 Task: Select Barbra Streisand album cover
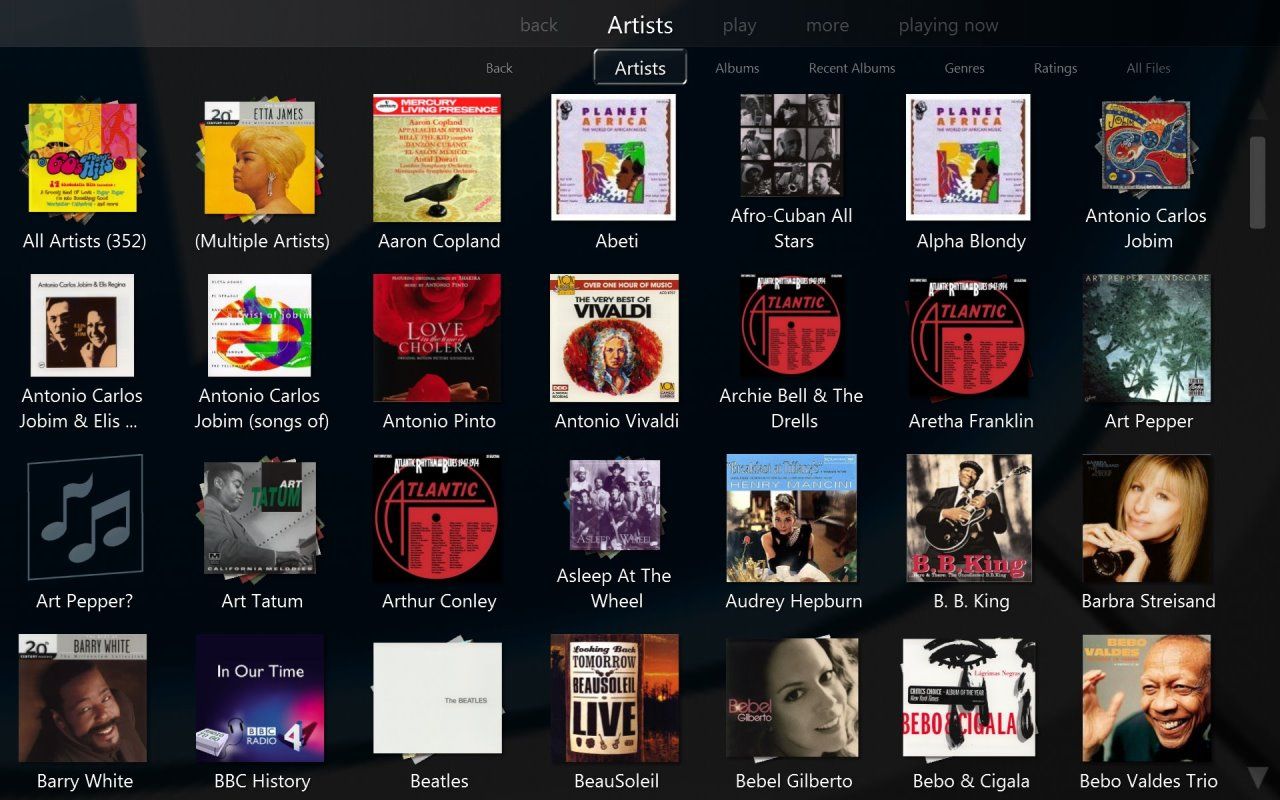point(1147,518)
